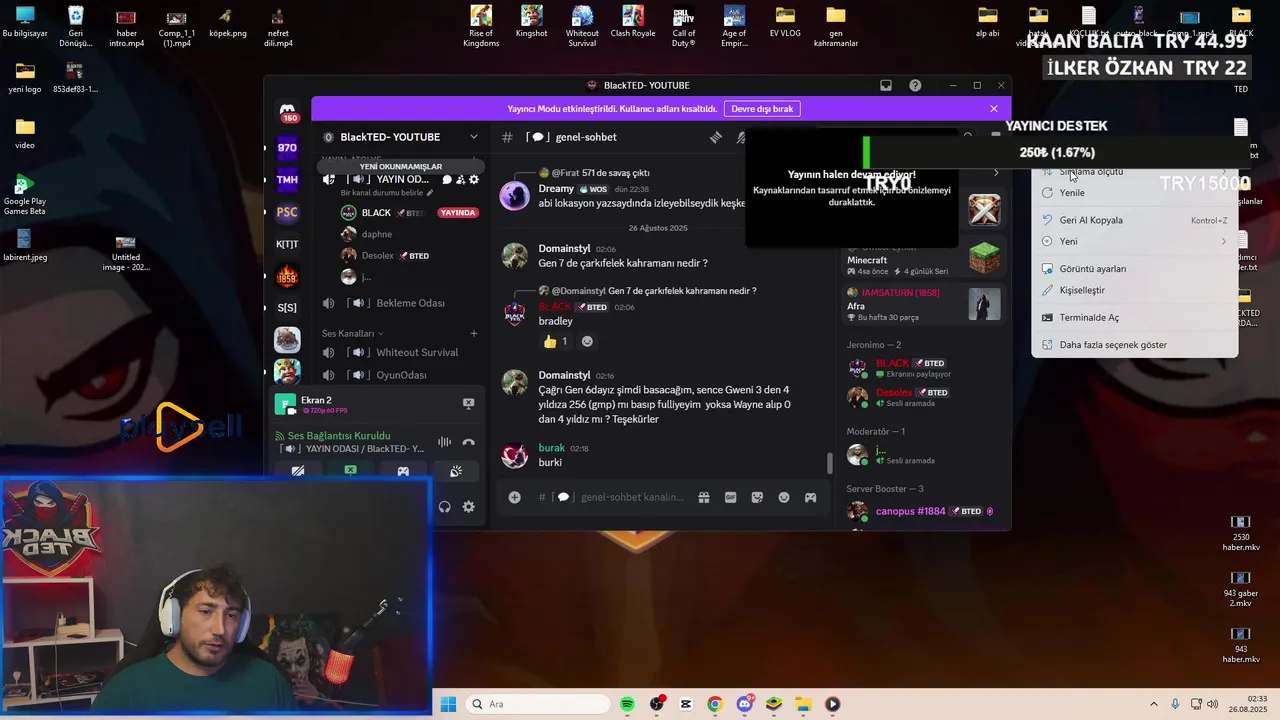1280x720 pixels.
Task: Open threads icon in genel-sohbet header
Action: [x=716, y=137]
